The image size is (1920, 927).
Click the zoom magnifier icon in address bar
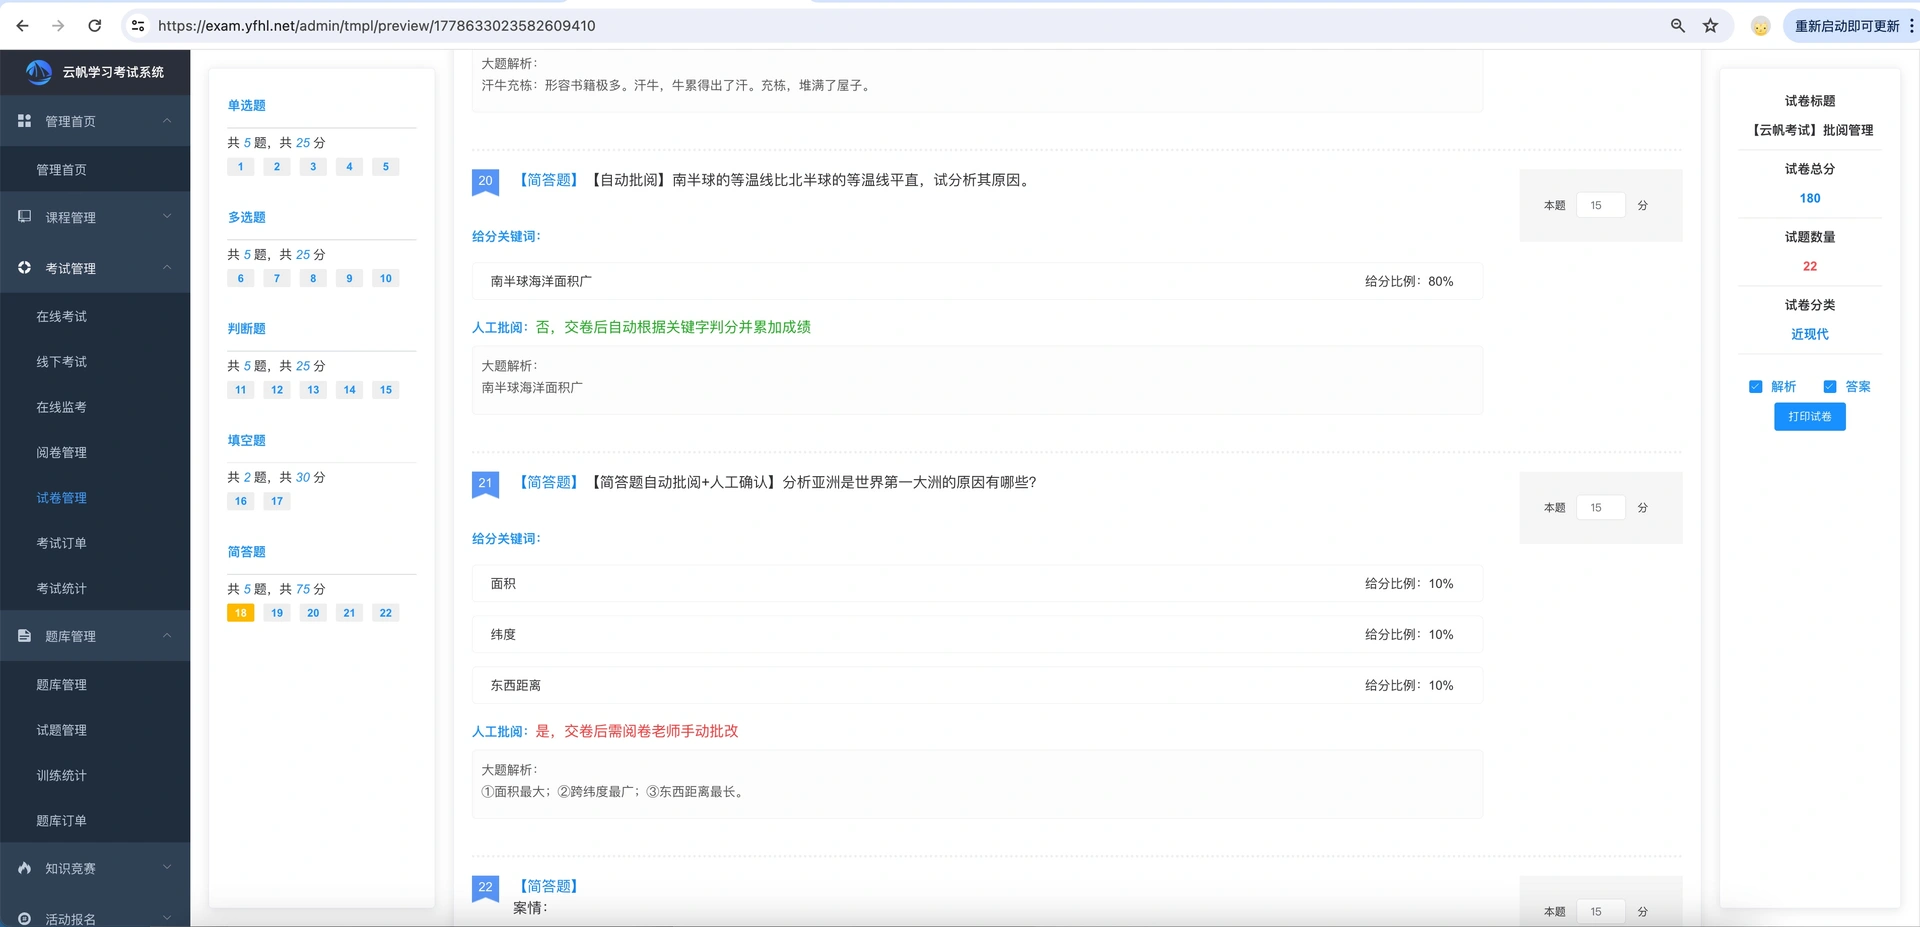1678,26
